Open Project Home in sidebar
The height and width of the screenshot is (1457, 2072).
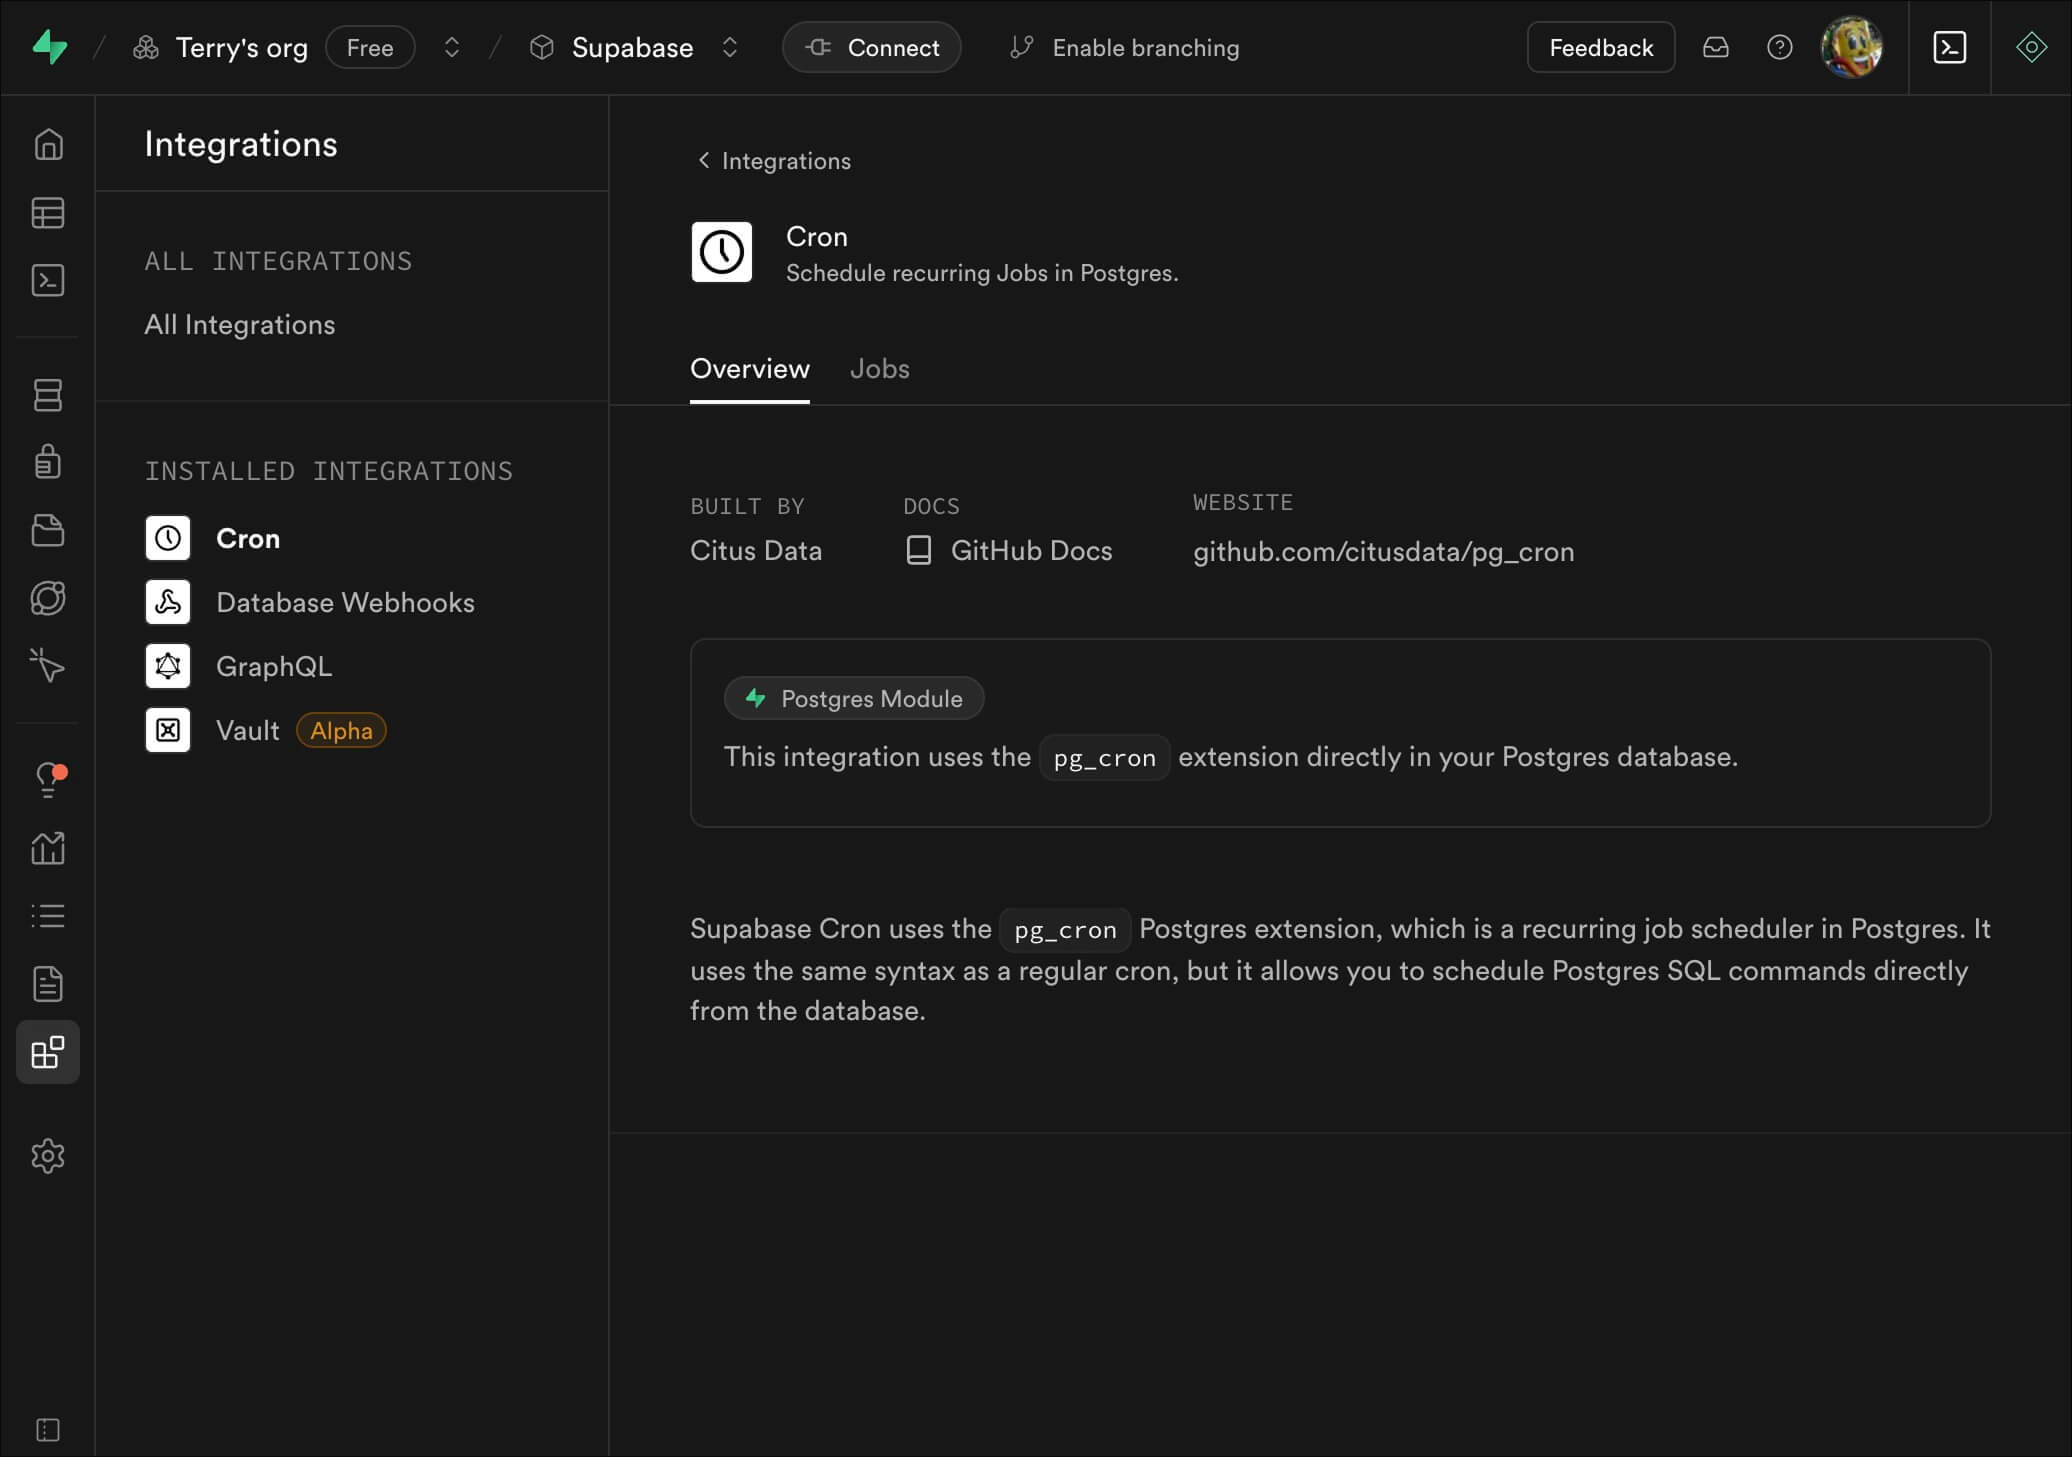[x=48, y=145]
